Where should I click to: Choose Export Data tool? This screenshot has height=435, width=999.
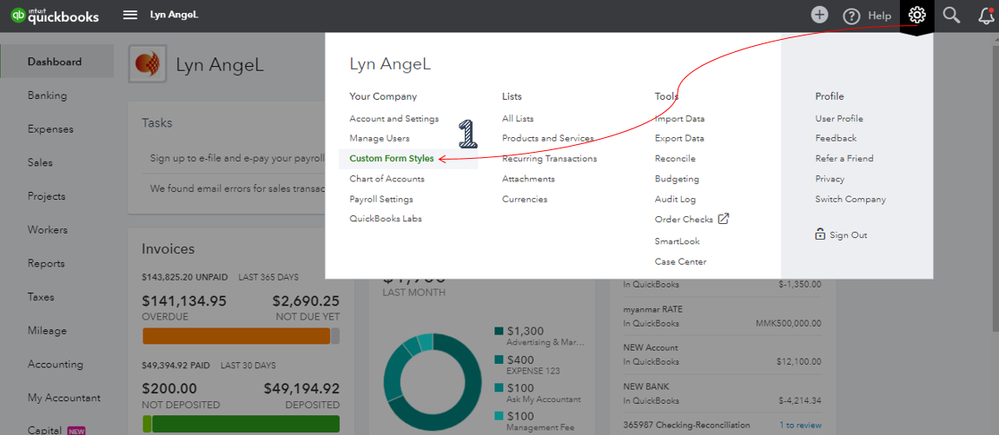679,138
